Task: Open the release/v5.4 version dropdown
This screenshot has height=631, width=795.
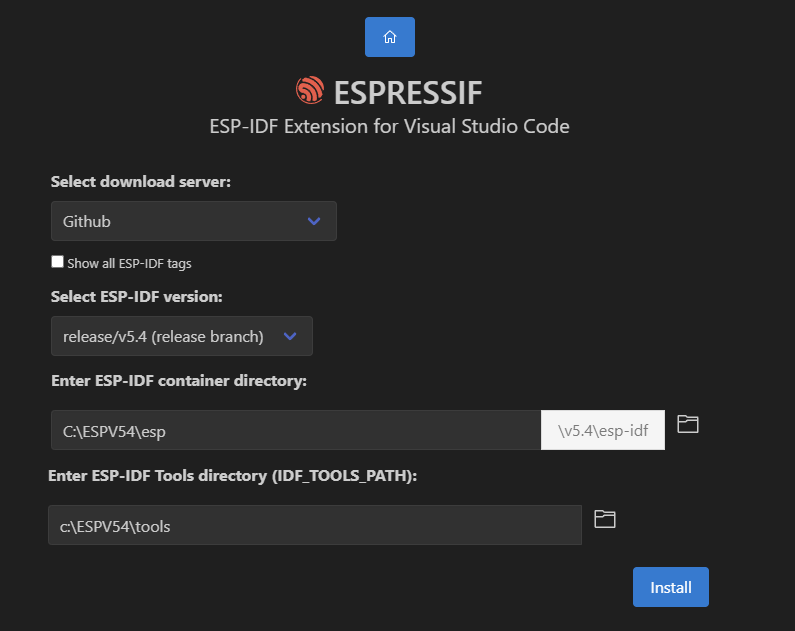Action: (x=182, y=336)
